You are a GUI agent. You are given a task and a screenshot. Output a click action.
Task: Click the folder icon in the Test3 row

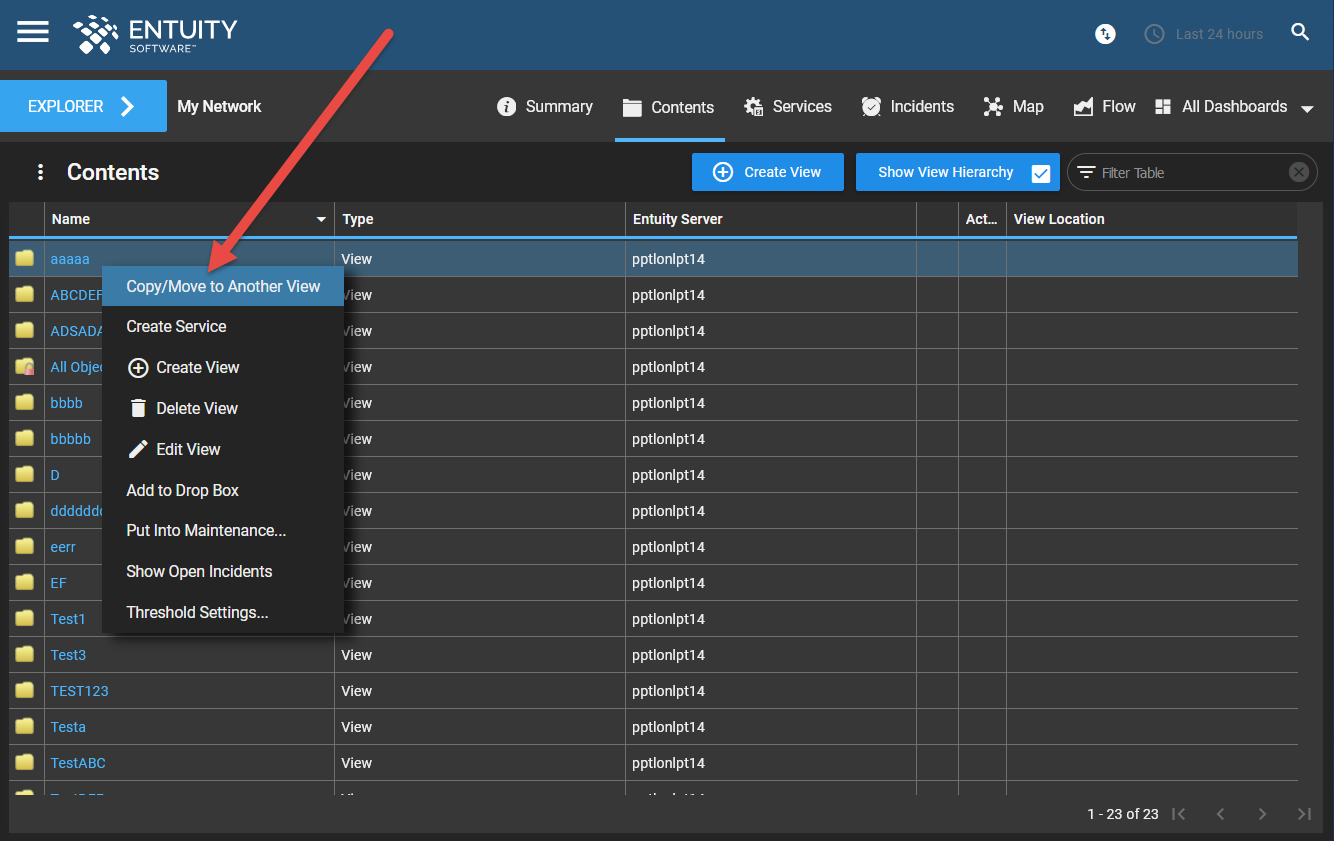click(25, 655)
